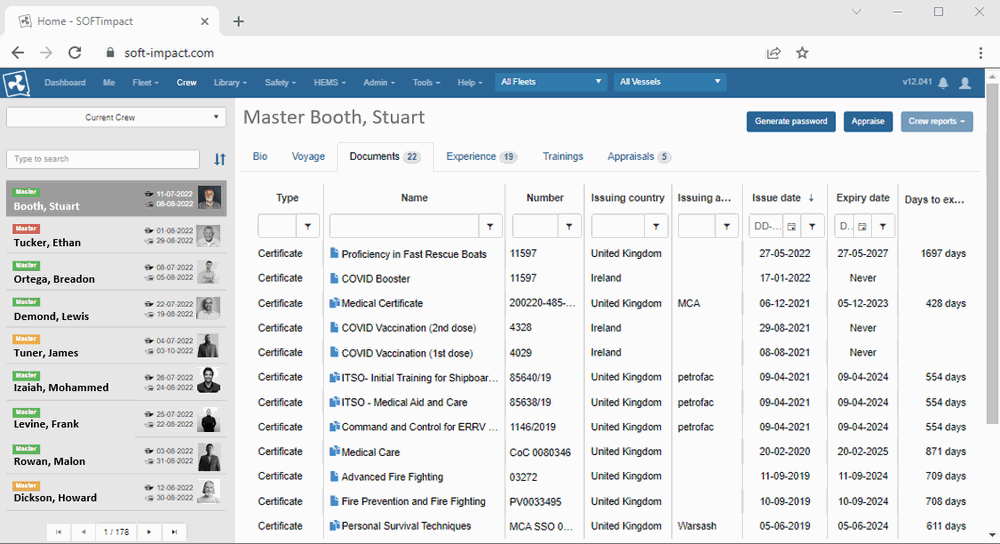This screenshot has height=544, width=1000.
Task: Click Levine, Frank's photo thumbnail
Action: (209, 418)
